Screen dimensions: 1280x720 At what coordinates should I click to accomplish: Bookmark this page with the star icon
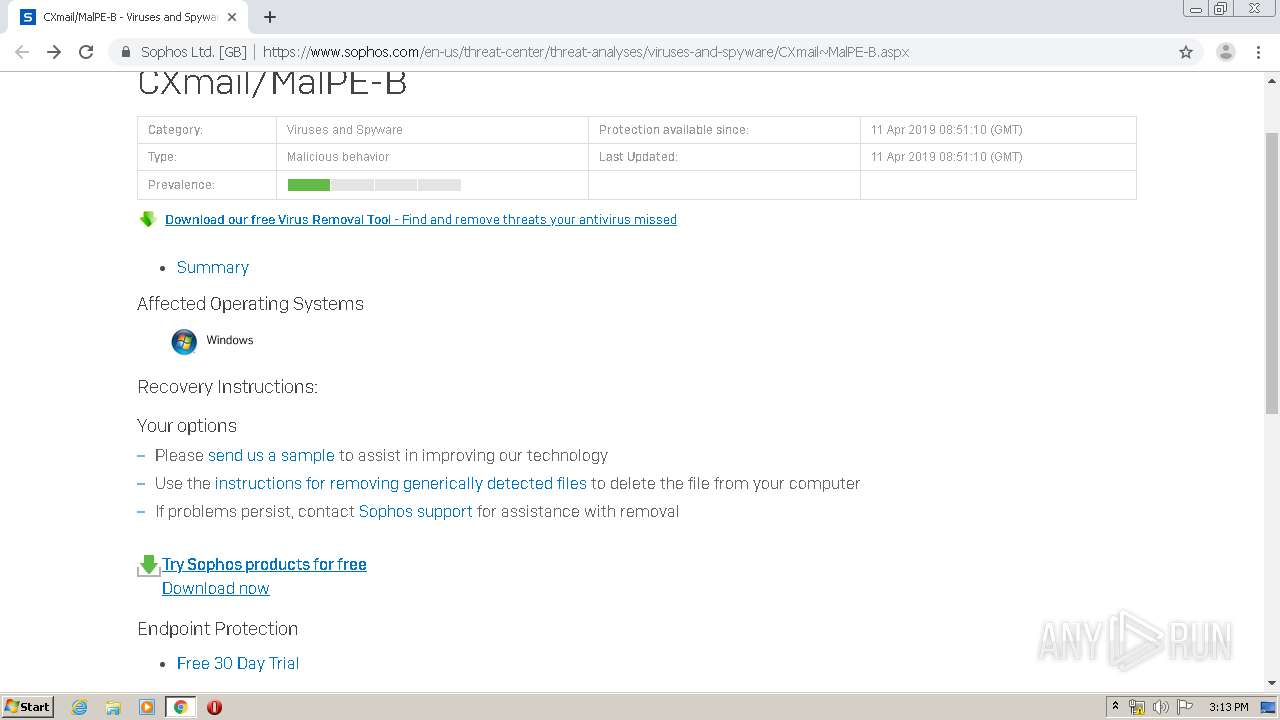[1186, 52]
